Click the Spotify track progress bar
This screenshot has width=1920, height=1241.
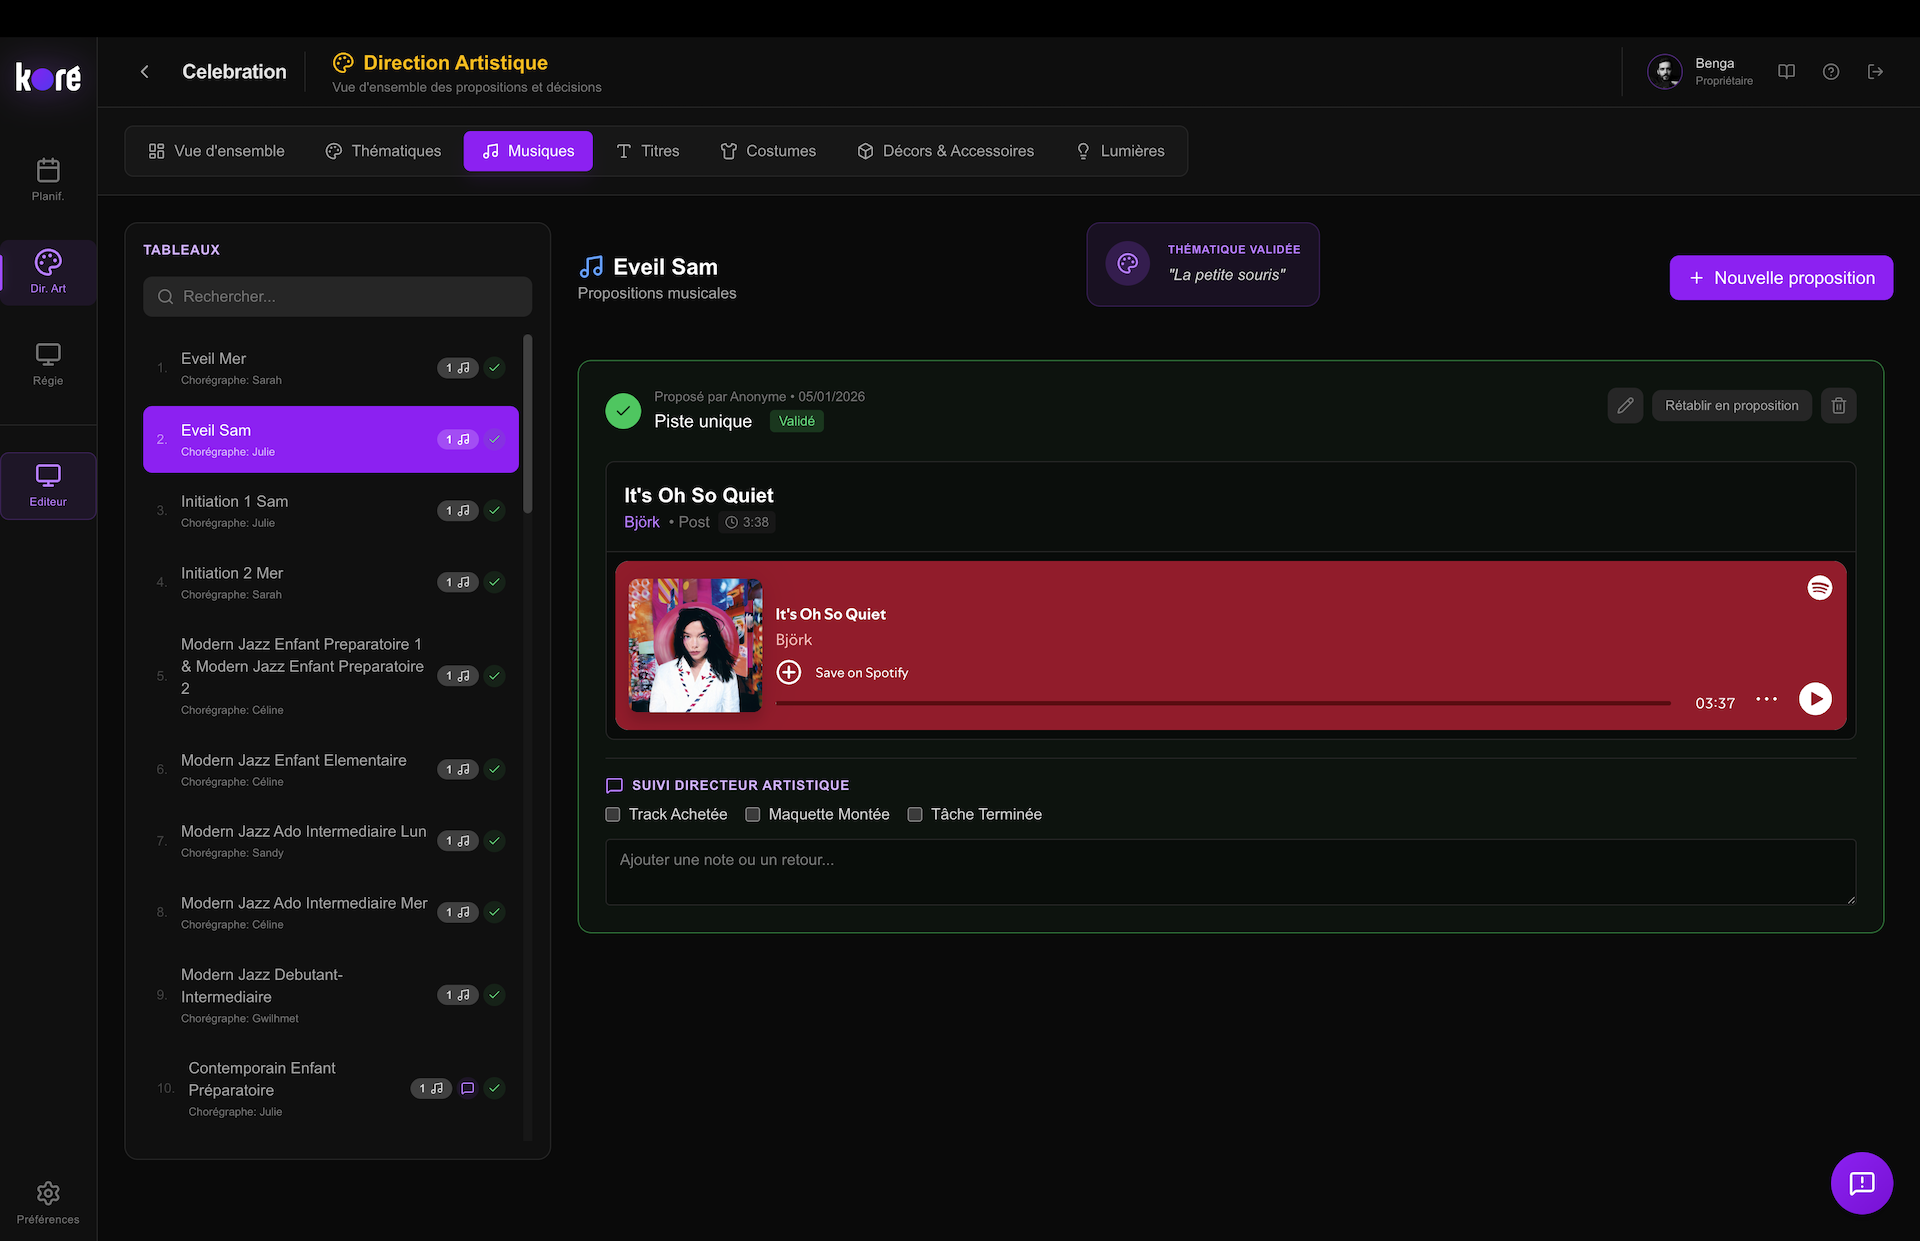point(1222,703)
